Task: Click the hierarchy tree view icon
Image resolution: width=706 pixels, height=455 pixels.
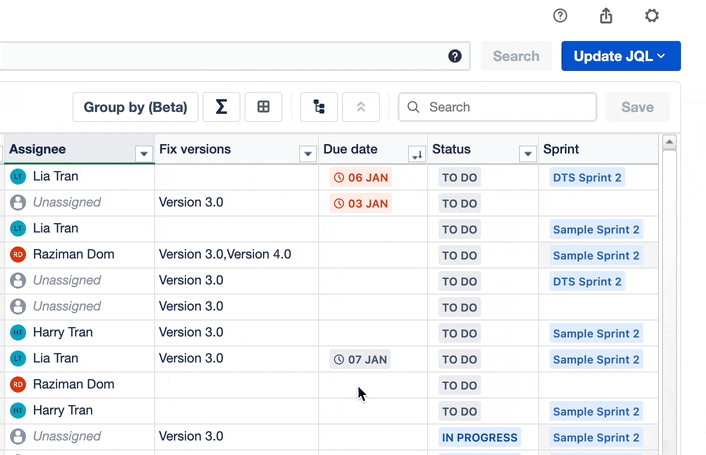Action: pyautogui.click(x=319, y=107)
